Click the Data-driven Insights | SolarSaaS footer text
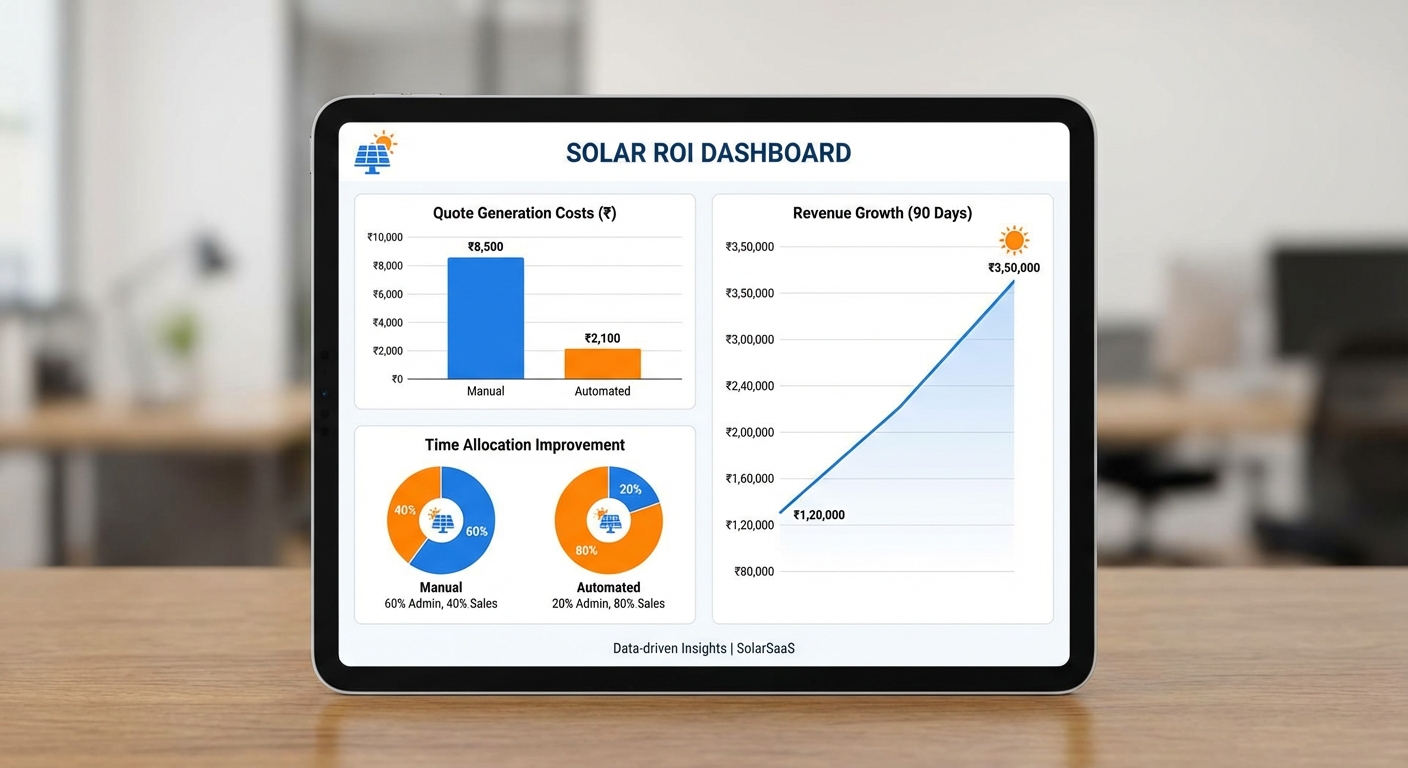This screenshot has width=1408, height=768. coord(703,648)
